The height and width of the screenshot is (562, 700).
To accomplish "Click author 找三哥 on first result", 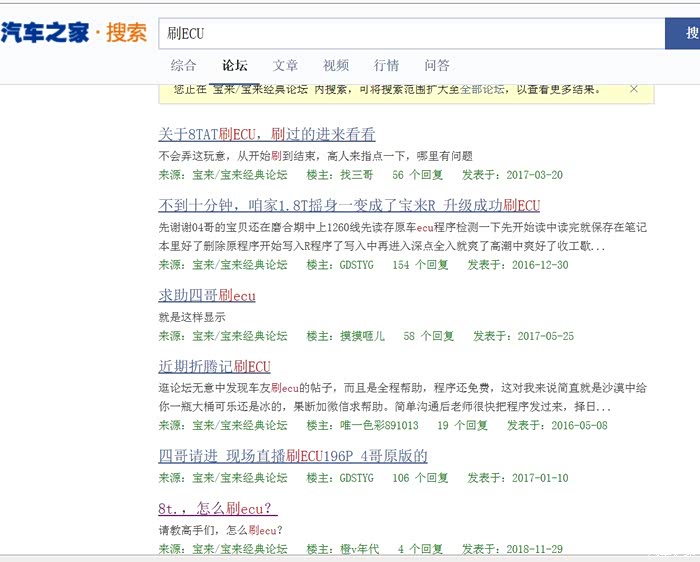I will coord(357,175).
